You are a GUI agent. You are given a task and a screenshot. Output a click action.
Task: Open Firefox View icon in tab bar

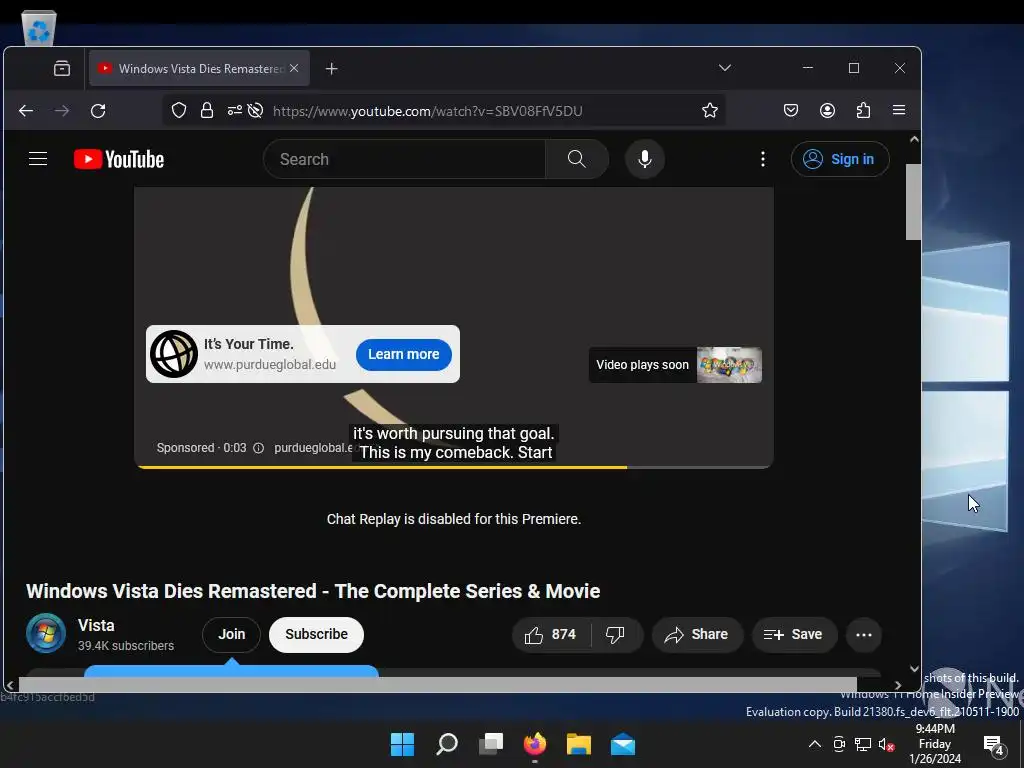pos(62,68)
